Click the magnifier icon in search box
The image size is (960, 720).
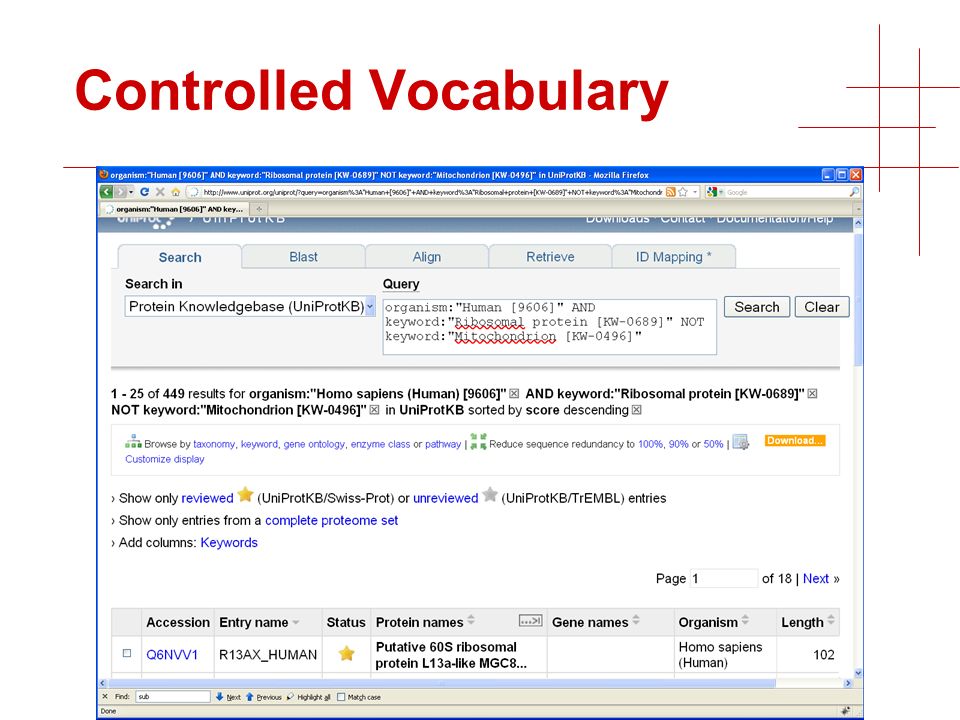pos(854,192)
